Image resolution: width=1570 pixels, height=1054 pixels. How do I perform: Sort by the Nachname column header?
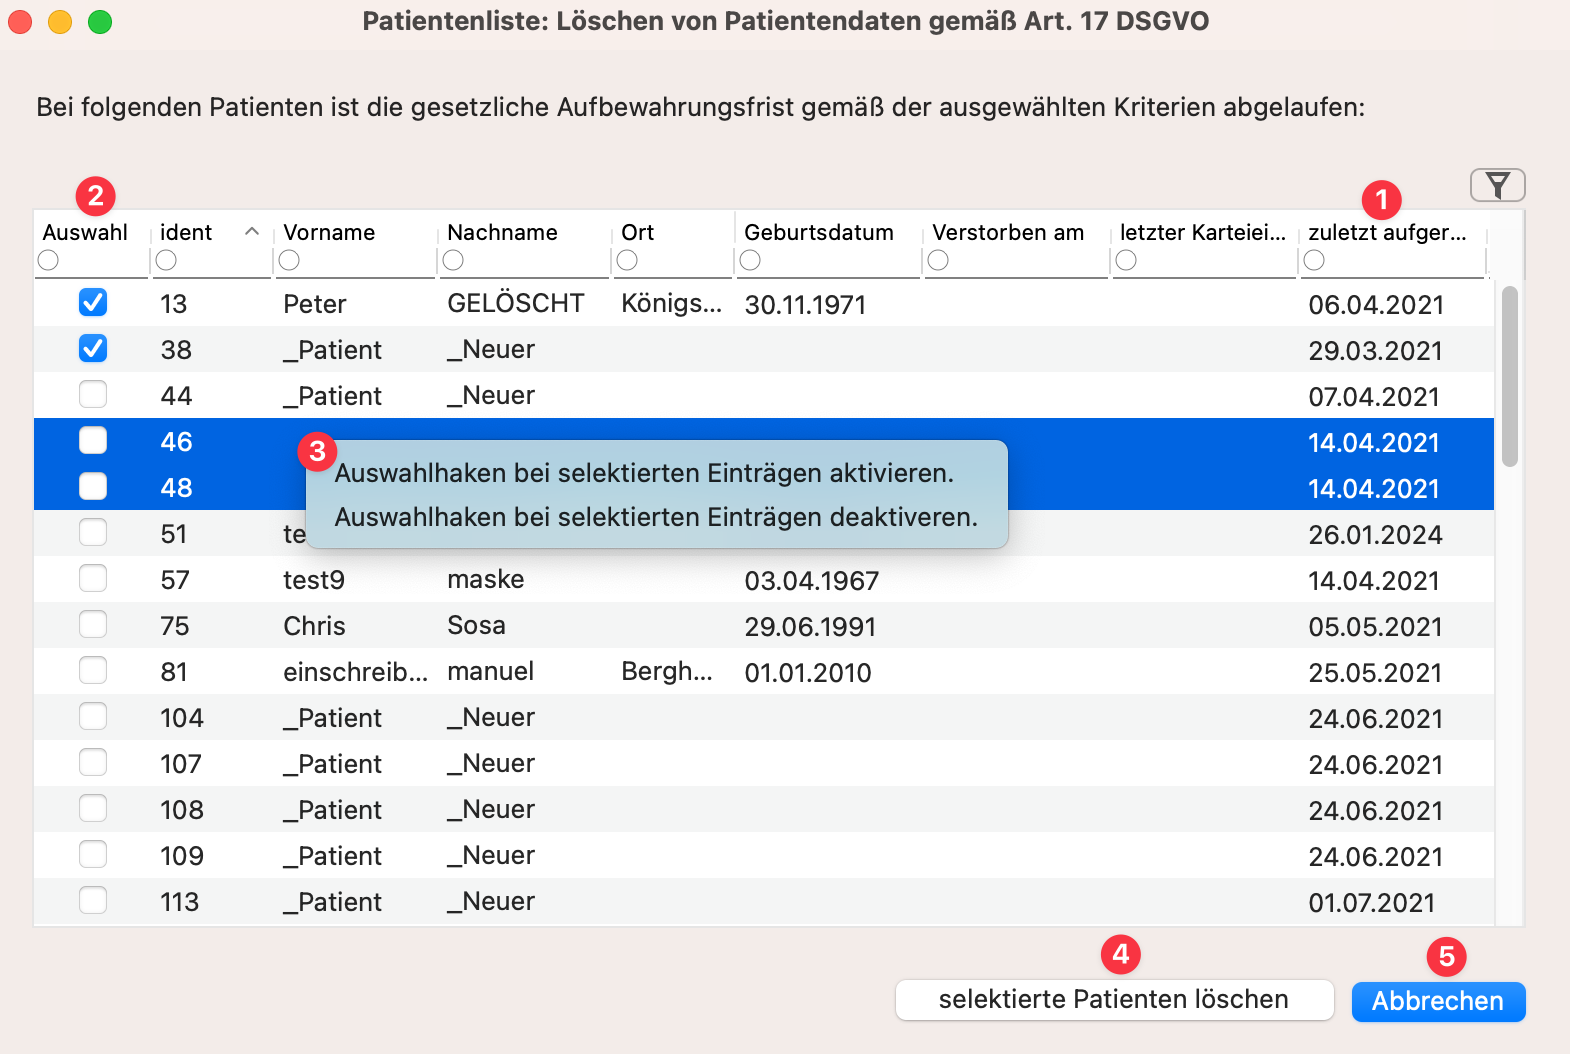[x=502, y=232]
